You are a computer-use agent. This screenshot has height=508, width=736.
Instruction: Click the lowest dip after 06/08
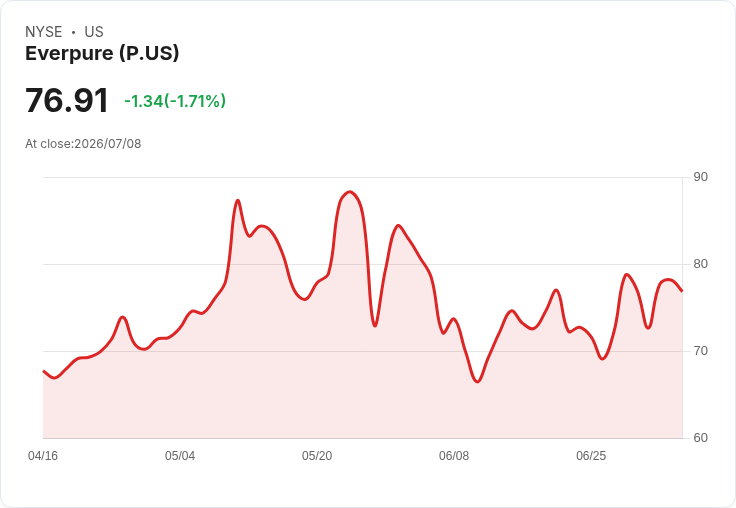477,382
